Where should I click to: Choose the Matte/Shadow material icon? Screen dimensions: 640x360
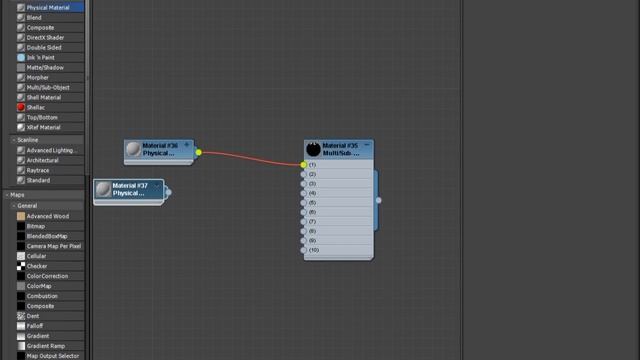pos(21,67)
